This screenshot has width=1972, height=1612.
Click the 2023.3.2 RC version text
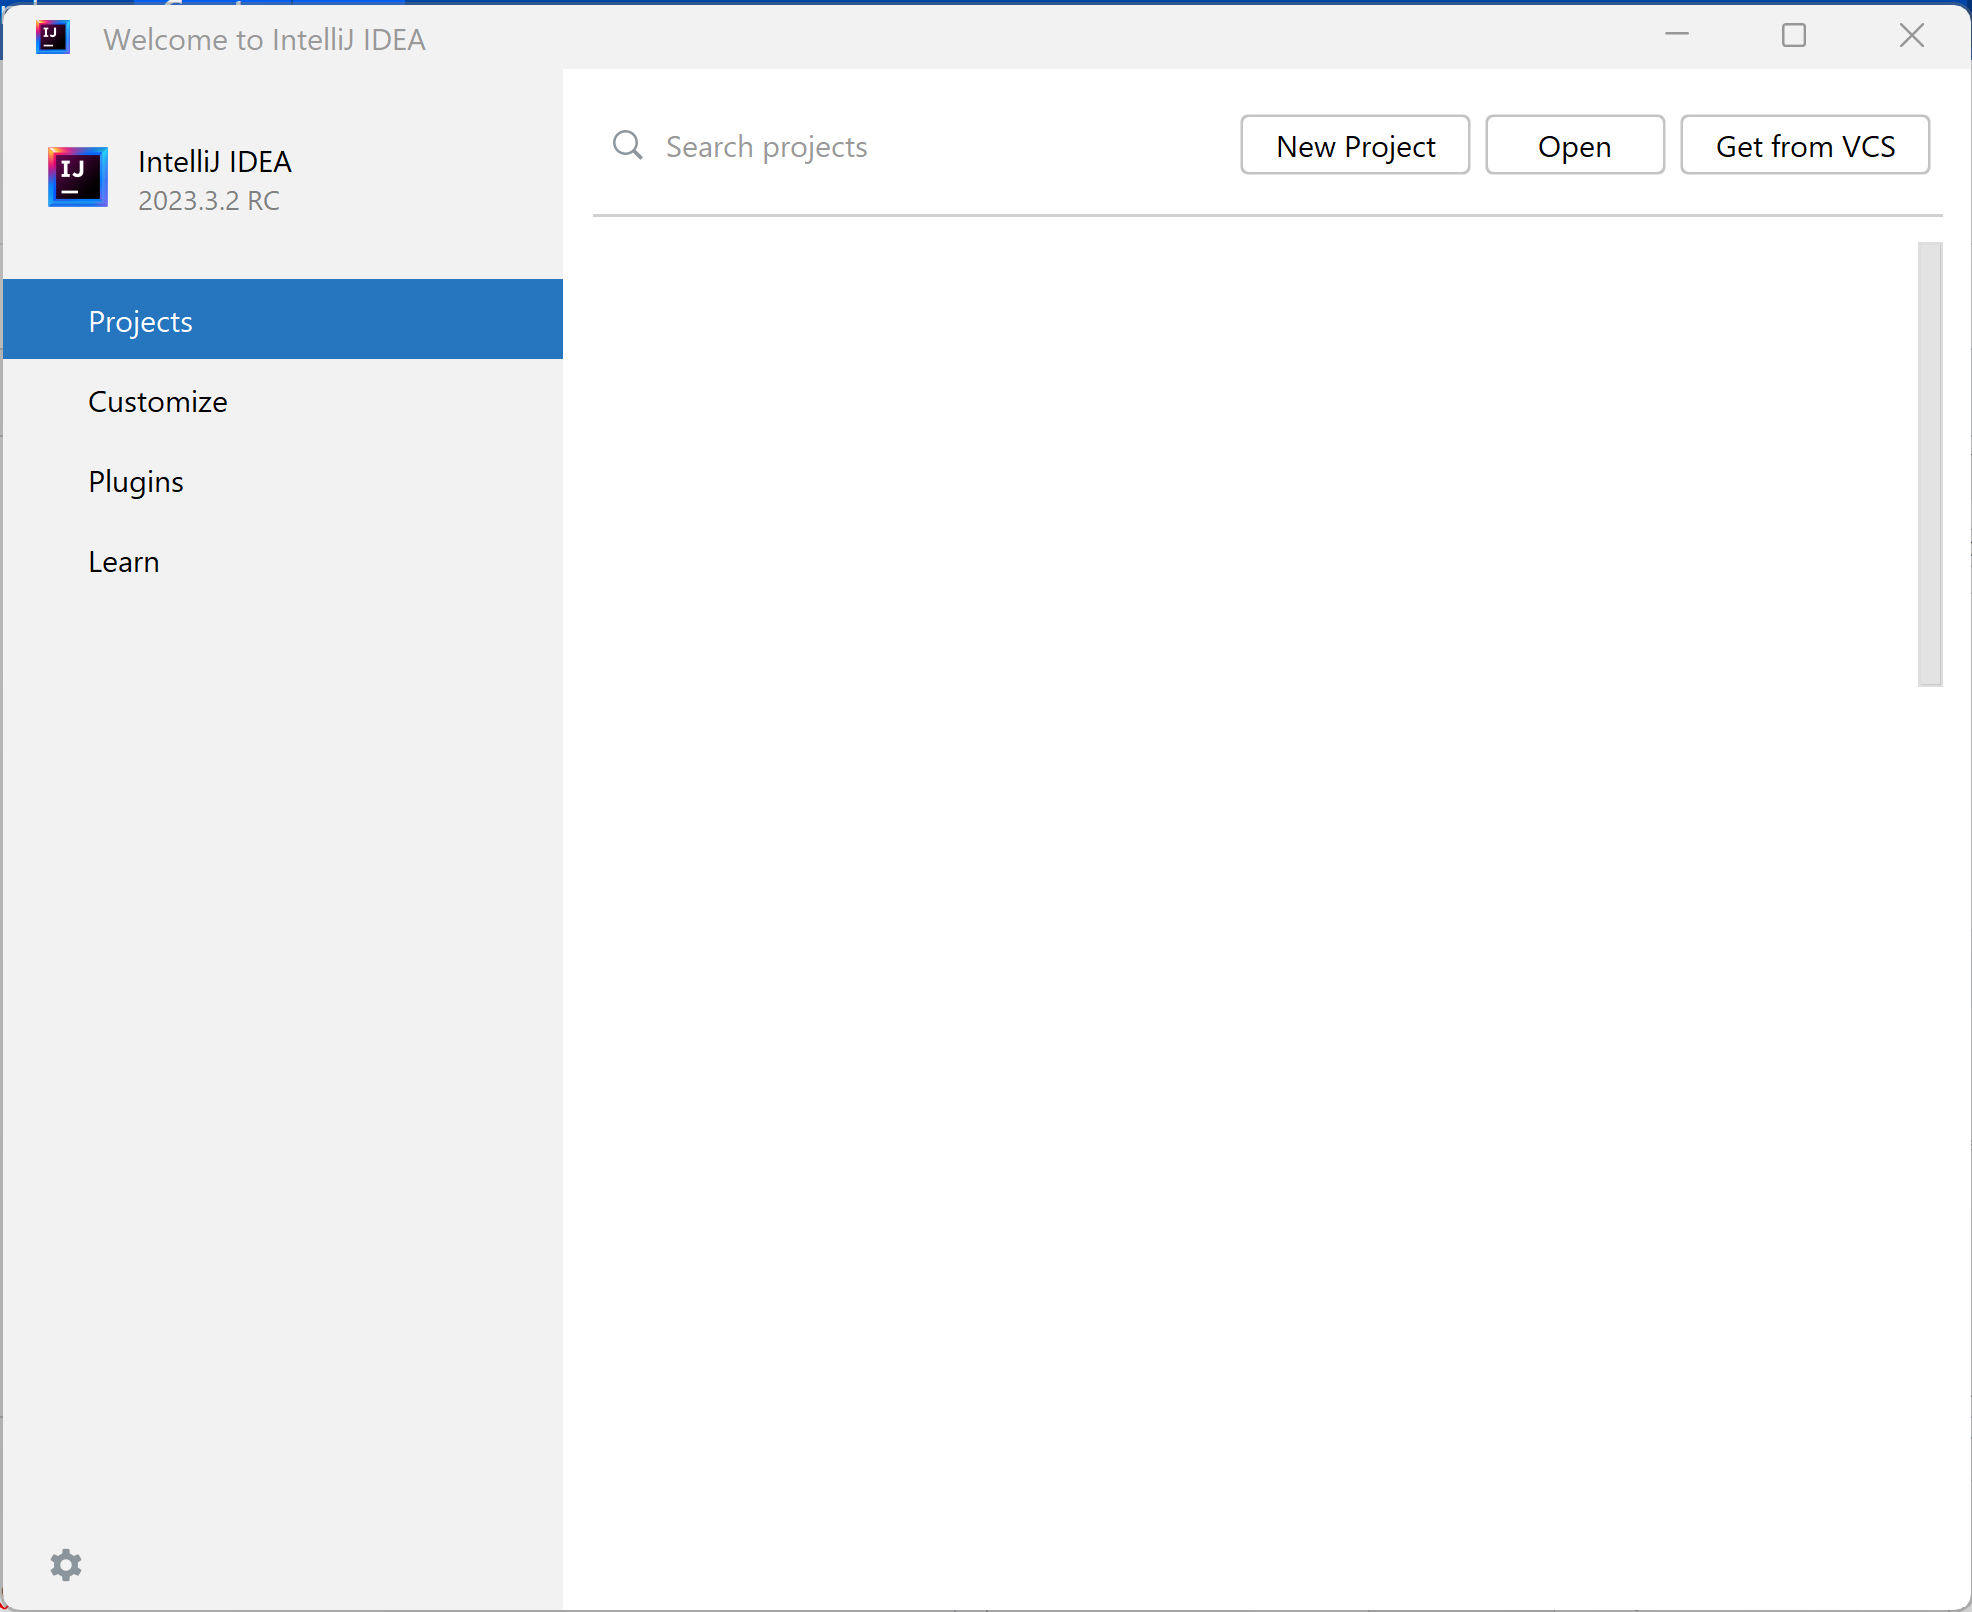pos(209,201)
